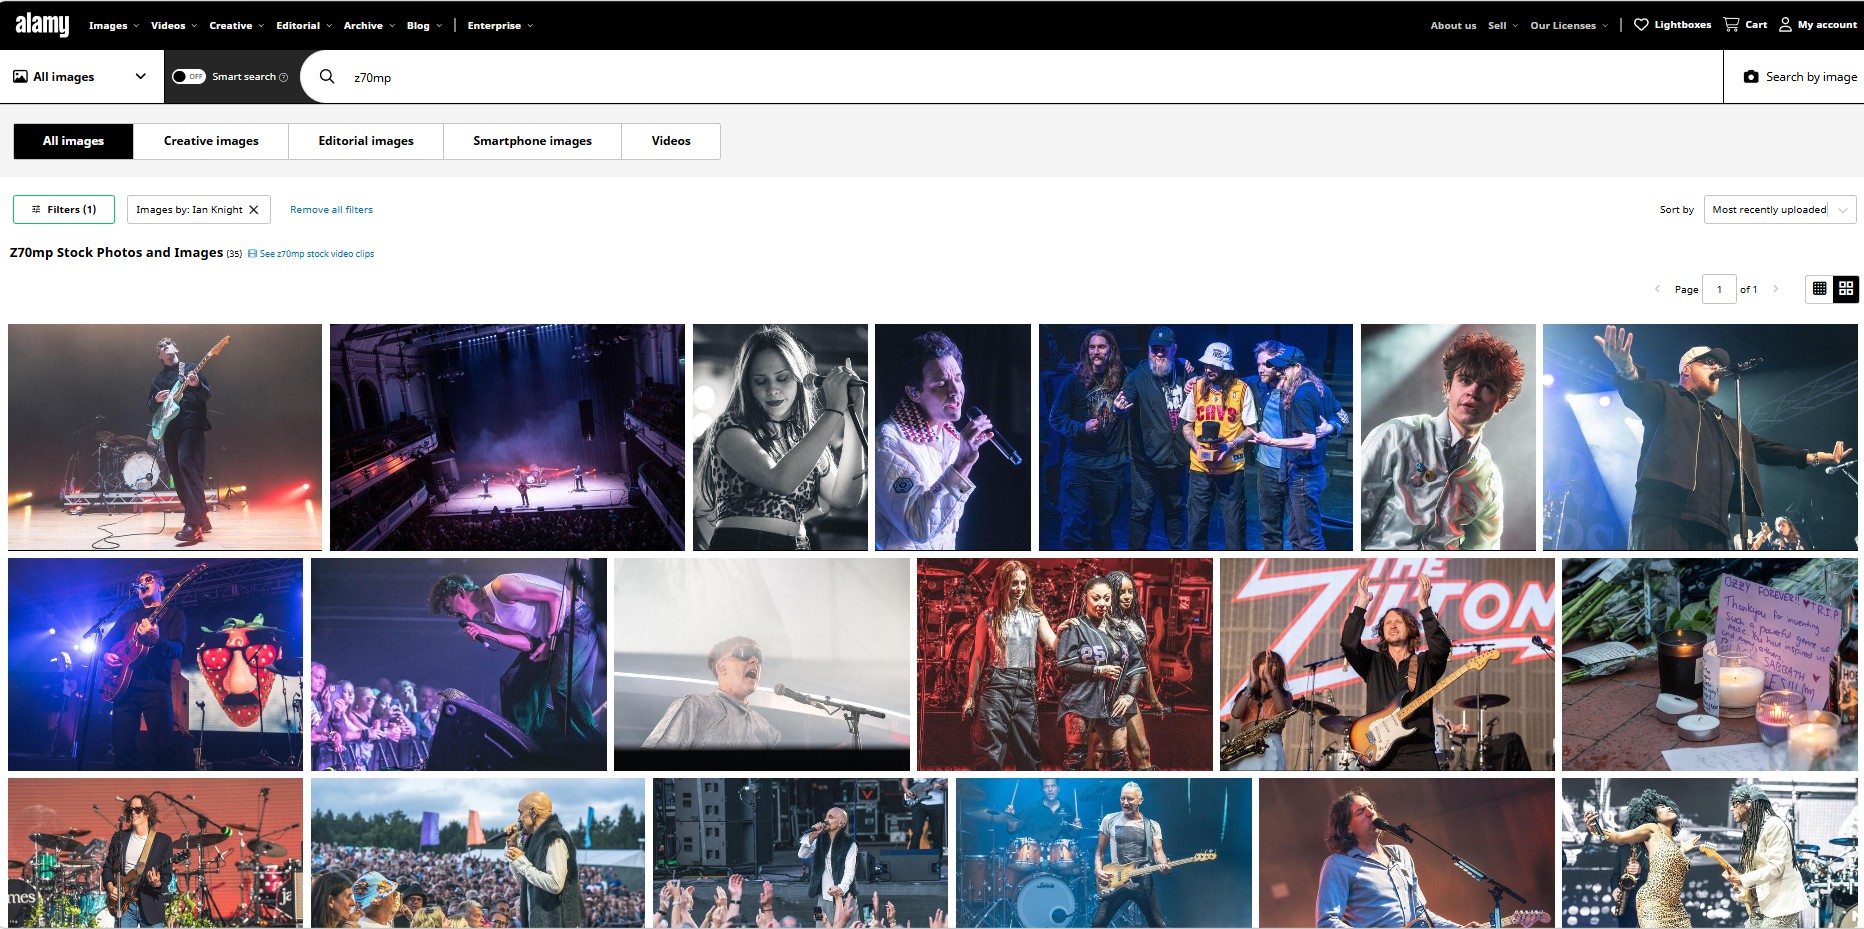This screenshot has width=1864, height=929.
Task: Switch to large grid view
Action: (1846, 289)
